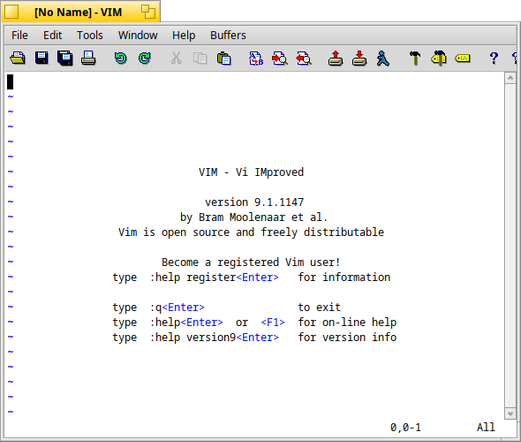Click the window icon in title bar
The height and width of the screenshot is (442, 521).
11,12
